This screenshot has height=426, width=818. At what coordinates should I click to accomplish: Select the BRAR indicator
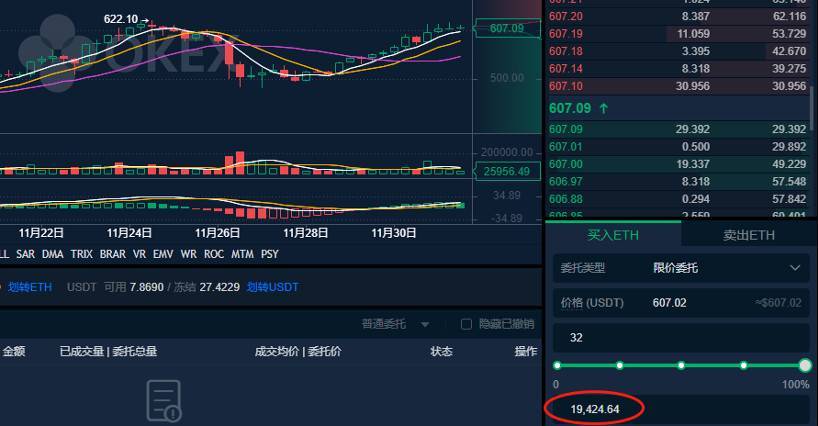(x=113, y=254)
